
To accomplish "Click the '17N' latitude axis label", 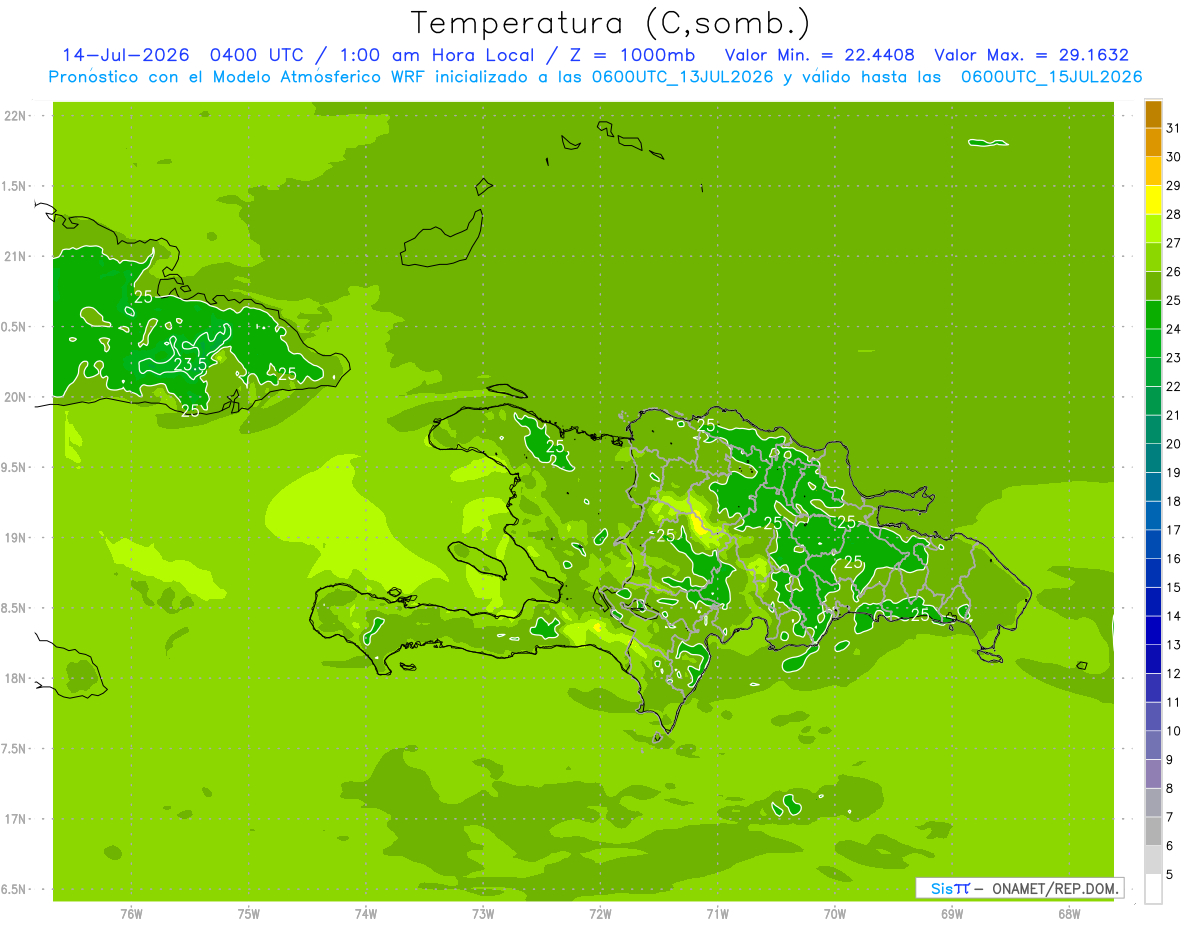I will [x=14, y=819].
